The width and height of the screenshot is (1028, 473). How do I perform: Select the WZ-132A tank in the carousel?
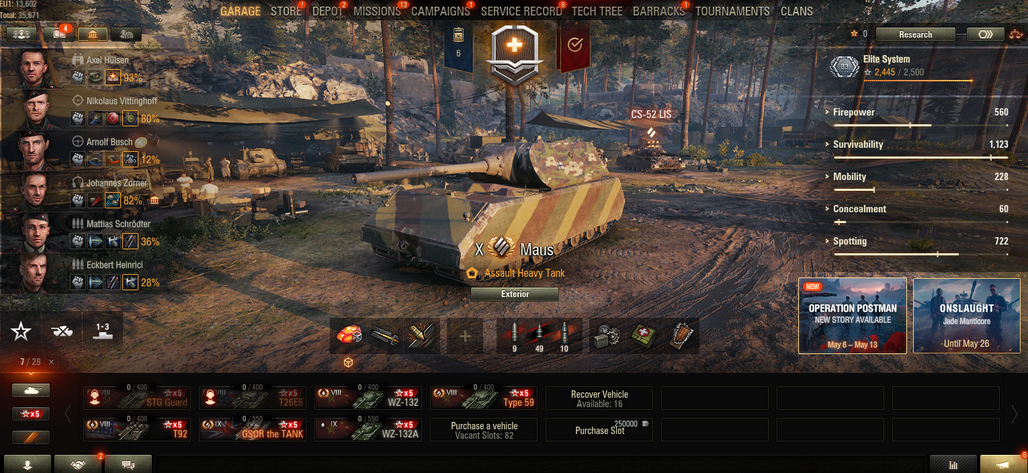[368, 430]
